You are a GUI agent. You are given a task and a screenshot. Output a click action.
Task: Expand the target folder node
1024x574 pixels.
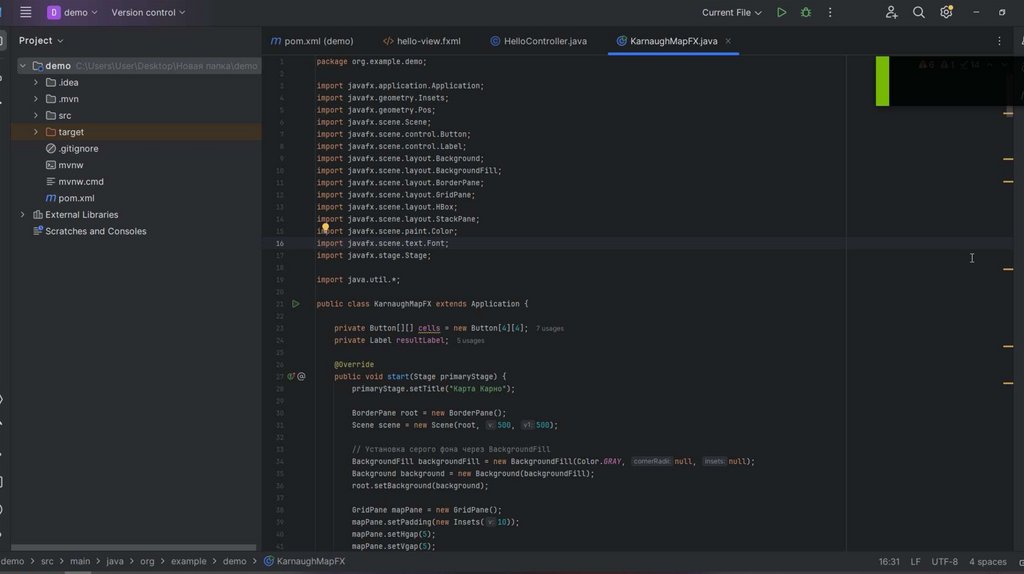[x=36, y=132]
